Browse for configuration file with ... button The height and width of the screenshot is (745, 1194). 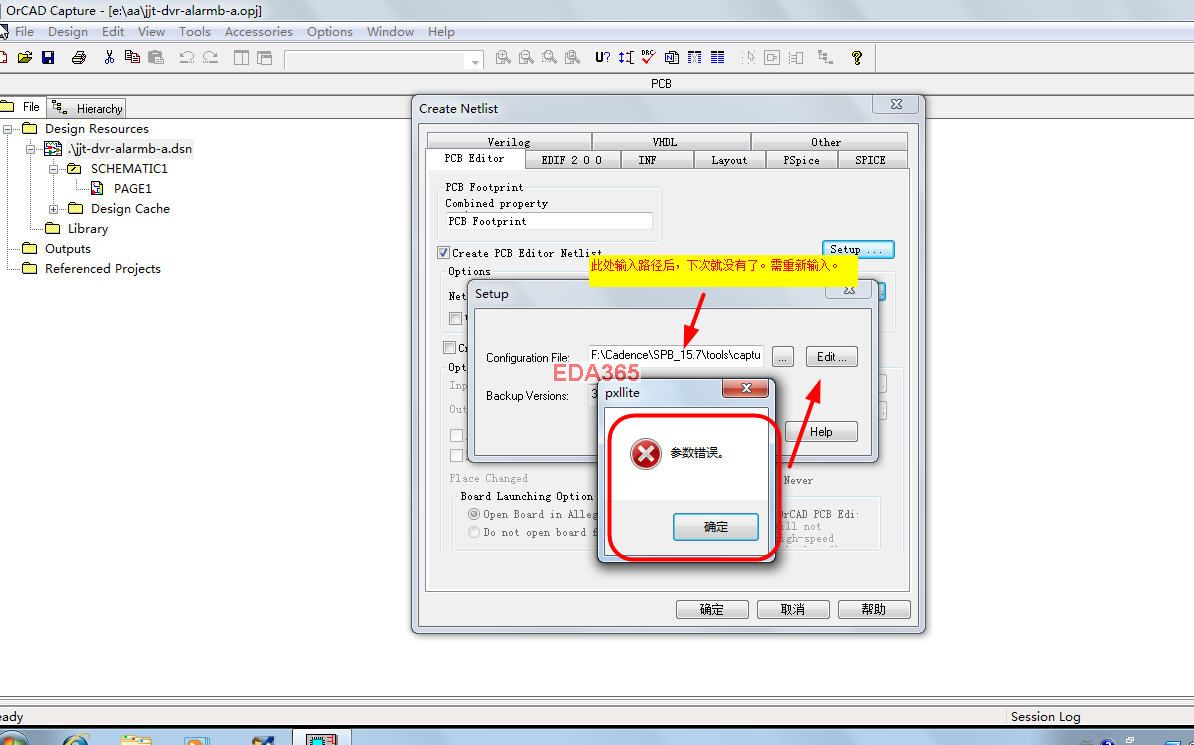[x=783, y=357]
